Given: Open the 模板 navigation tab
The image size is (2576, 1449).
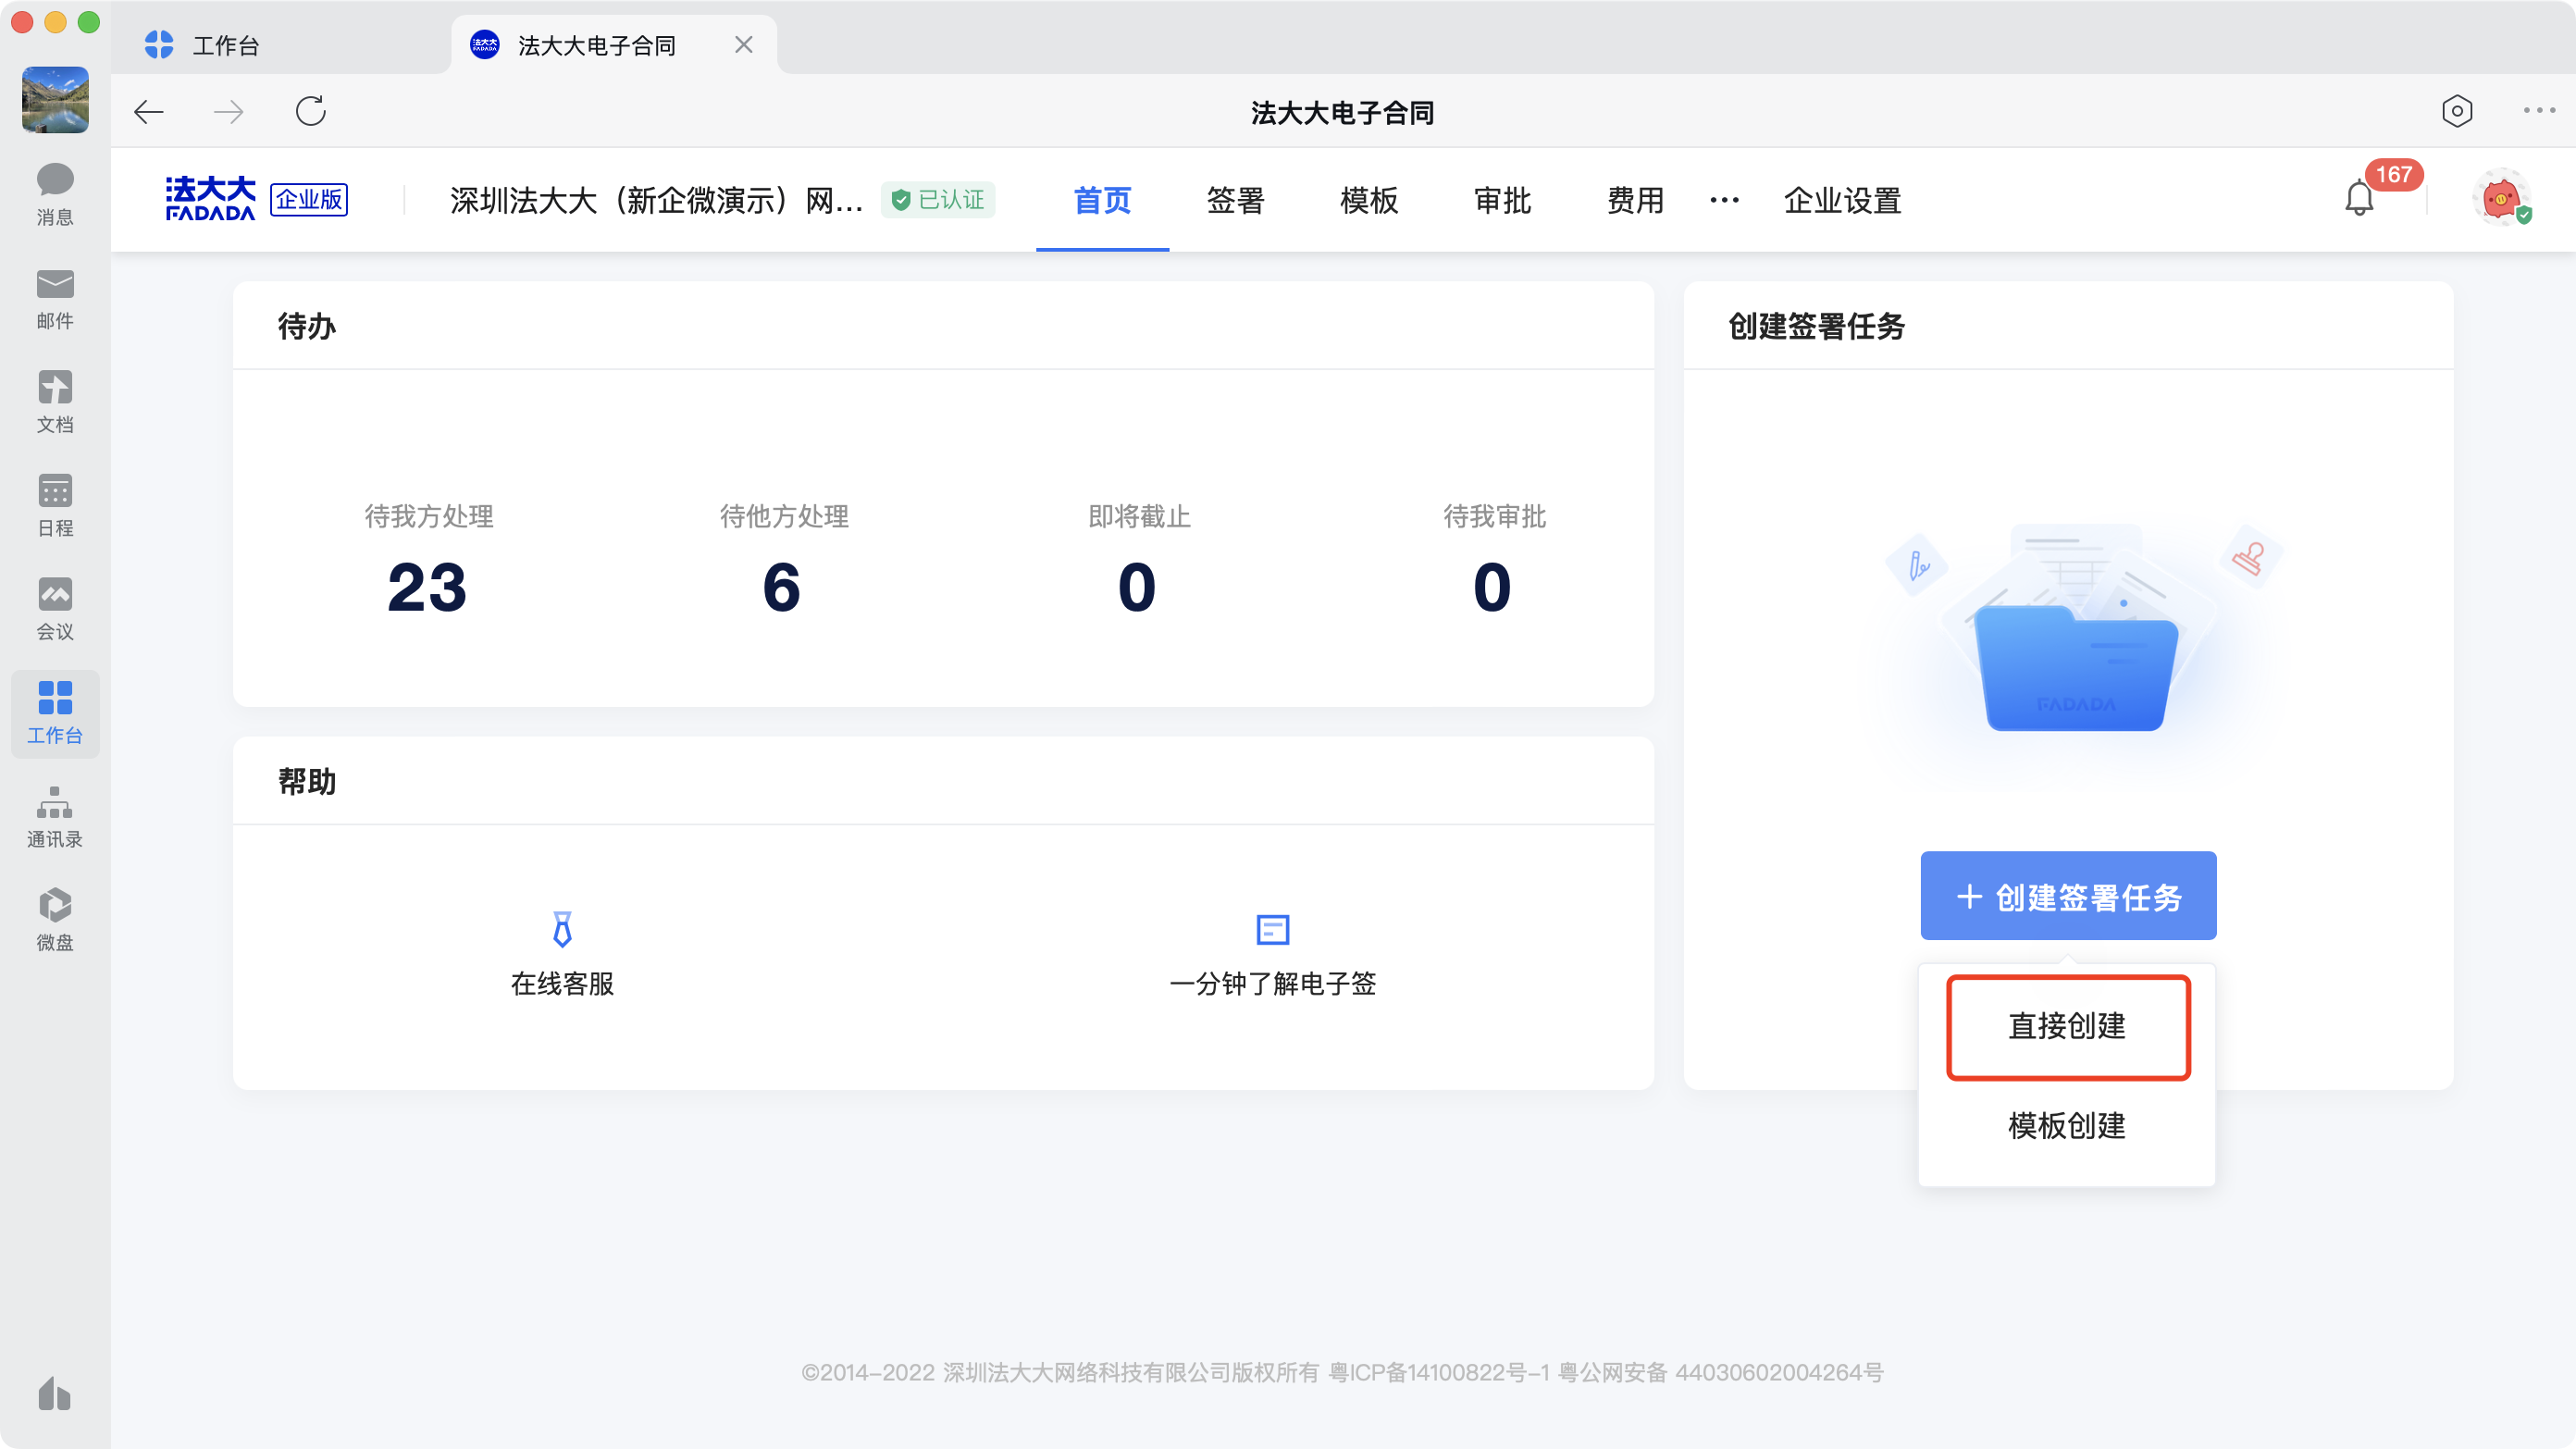Looking at the screenshot, I should (x=1369, y=201).
